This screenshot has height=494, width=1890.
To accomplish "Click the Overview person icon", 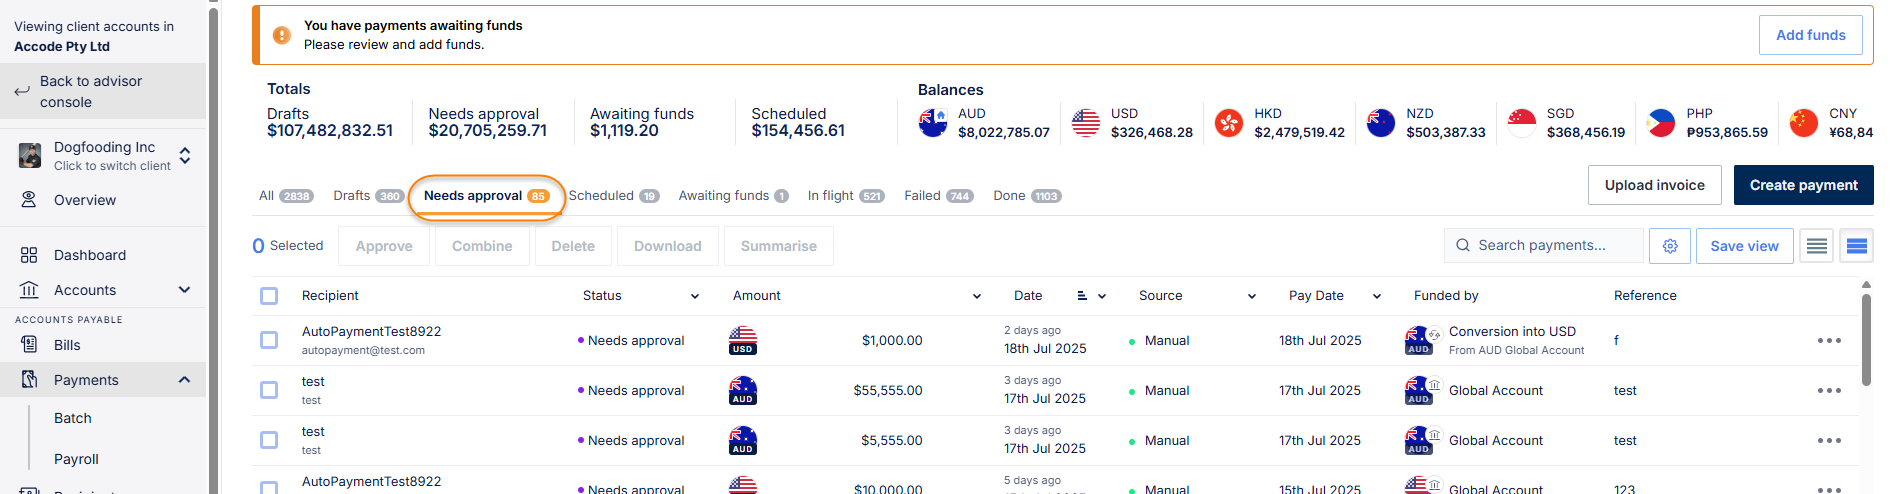I will coord(29,200).
